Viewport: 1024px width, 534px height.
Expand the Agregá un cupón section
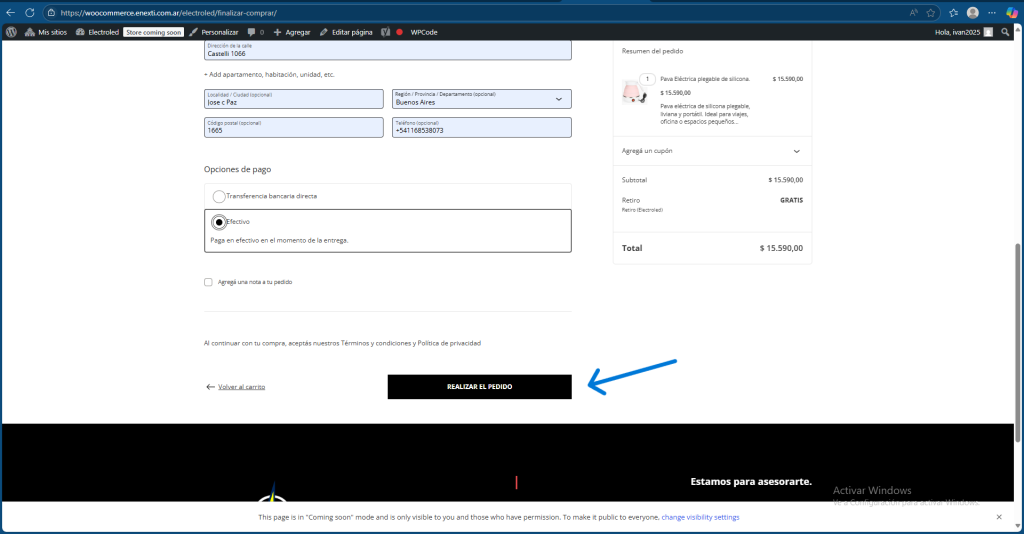coord(712,151)
